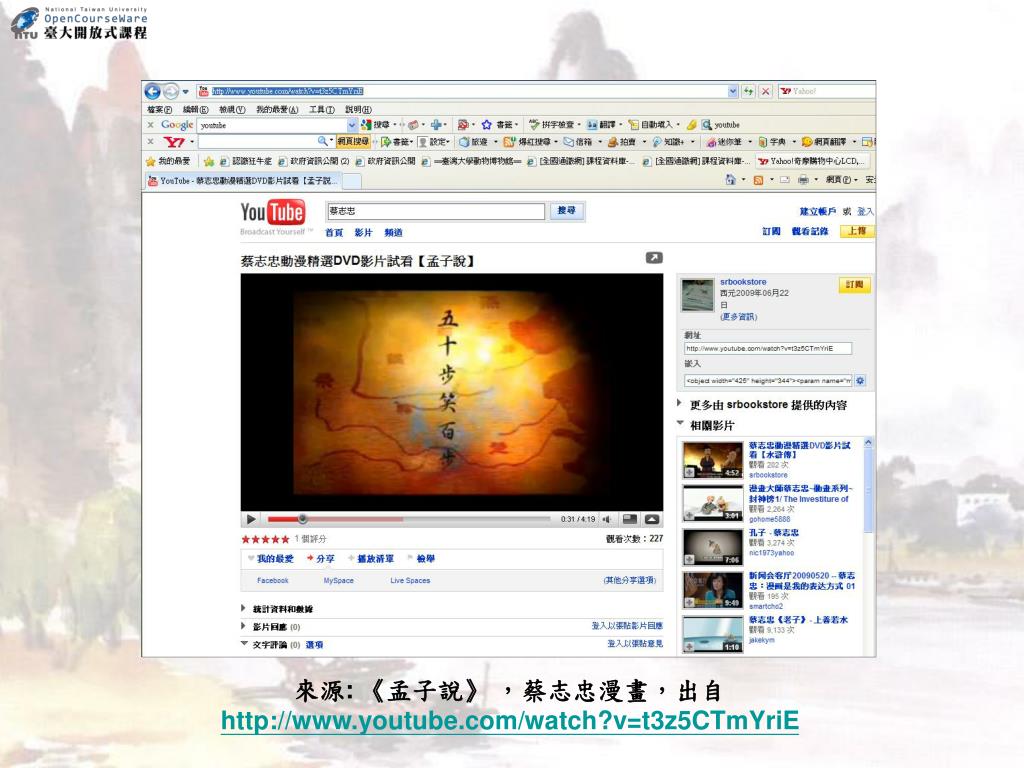Open the recent pages dropdown beside Forward
This screenshot has width=1024, height=768.
pyautogui.click(x=186, y=91)
